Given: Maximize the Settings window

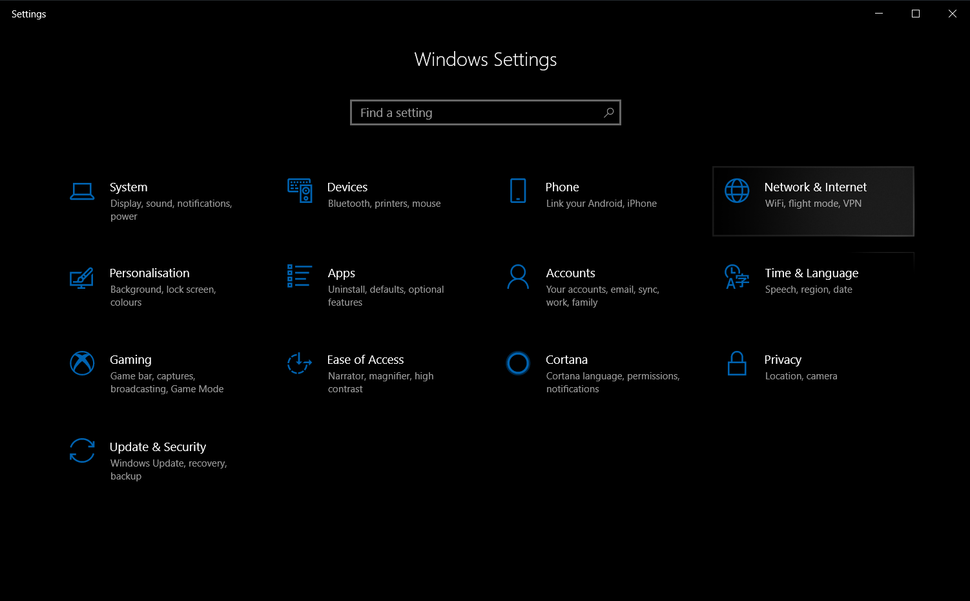Looking at the screenshot, I should coord(915,13).
